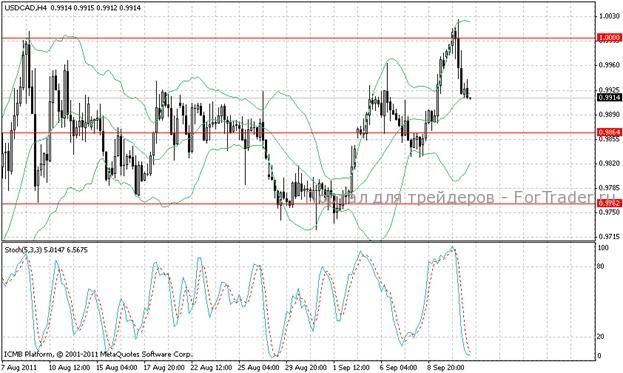Click the 0.9785 price axis label
Viewport: 623px width, 373px height.
[x=609, y=187]
